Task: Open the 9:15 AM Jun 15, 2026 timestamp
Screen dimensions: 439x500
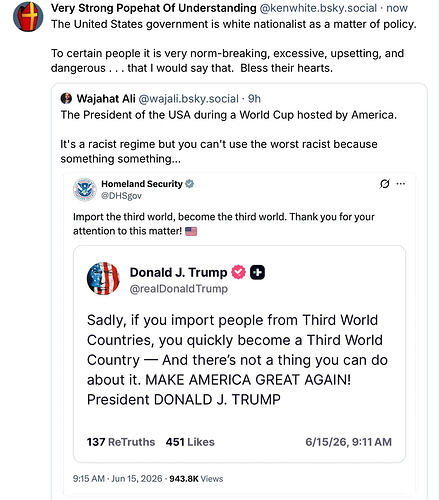Action: click(x=118, y=479)
